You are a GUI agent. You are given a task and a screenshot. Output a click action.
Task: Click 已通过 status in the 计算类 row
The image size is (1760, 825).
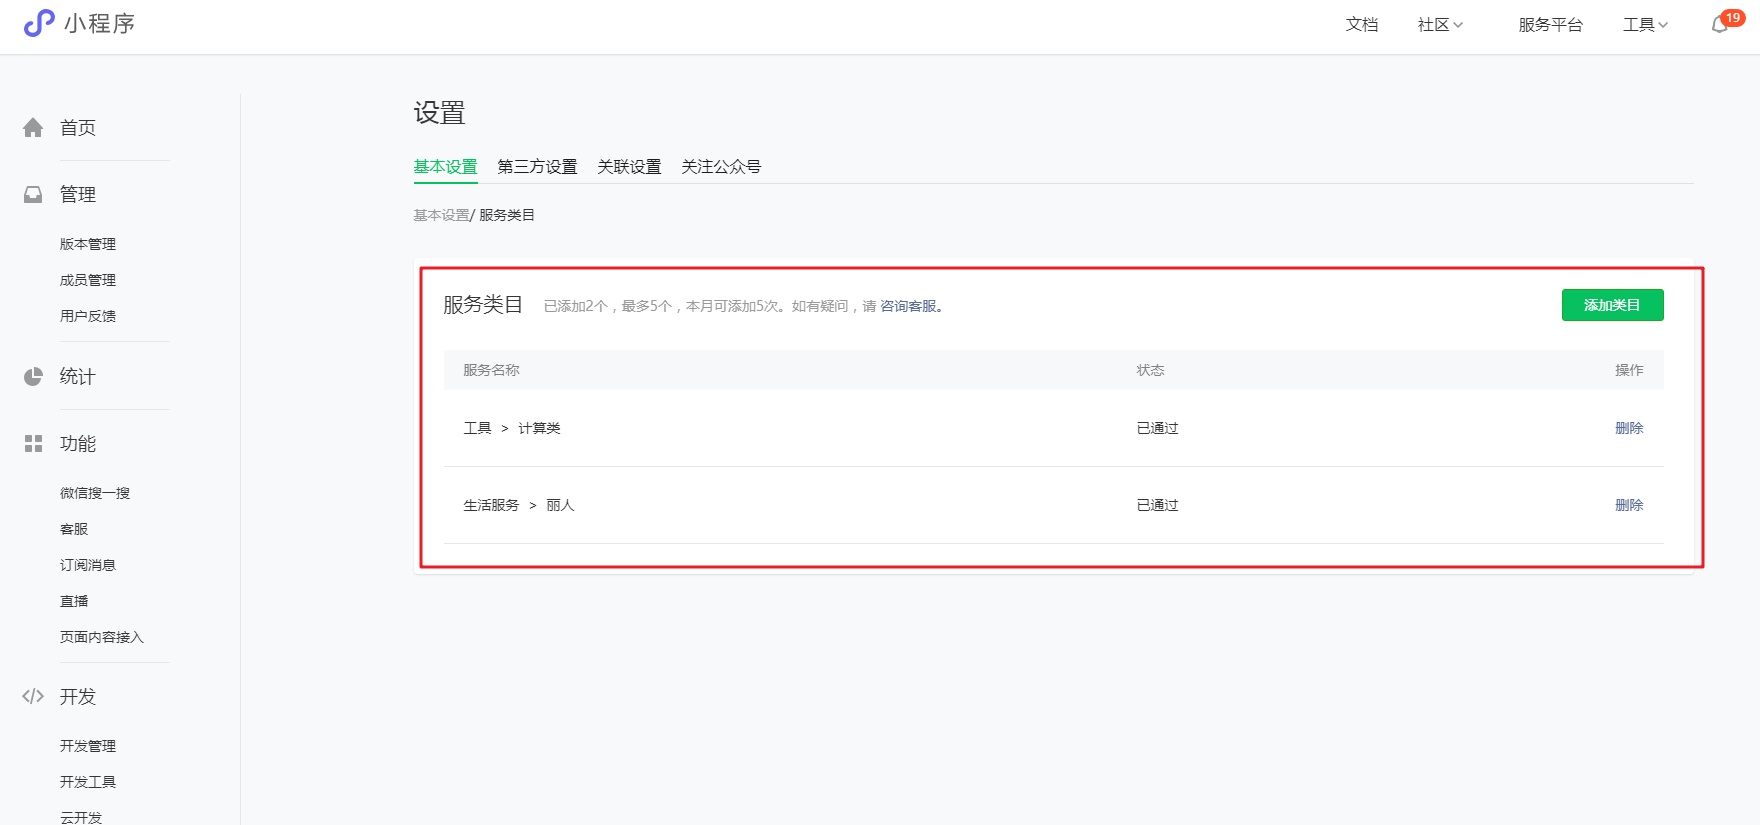coord(1157,428)
